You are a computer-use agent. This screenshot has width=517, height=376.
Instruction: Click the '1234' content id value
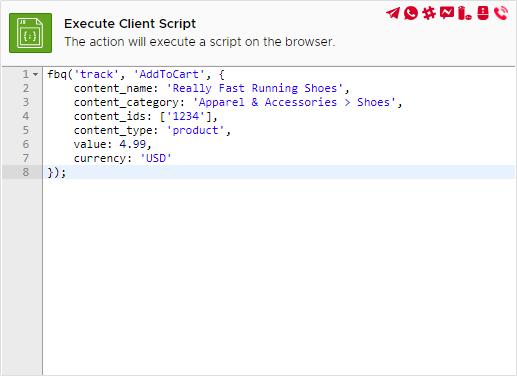[186, 116]
